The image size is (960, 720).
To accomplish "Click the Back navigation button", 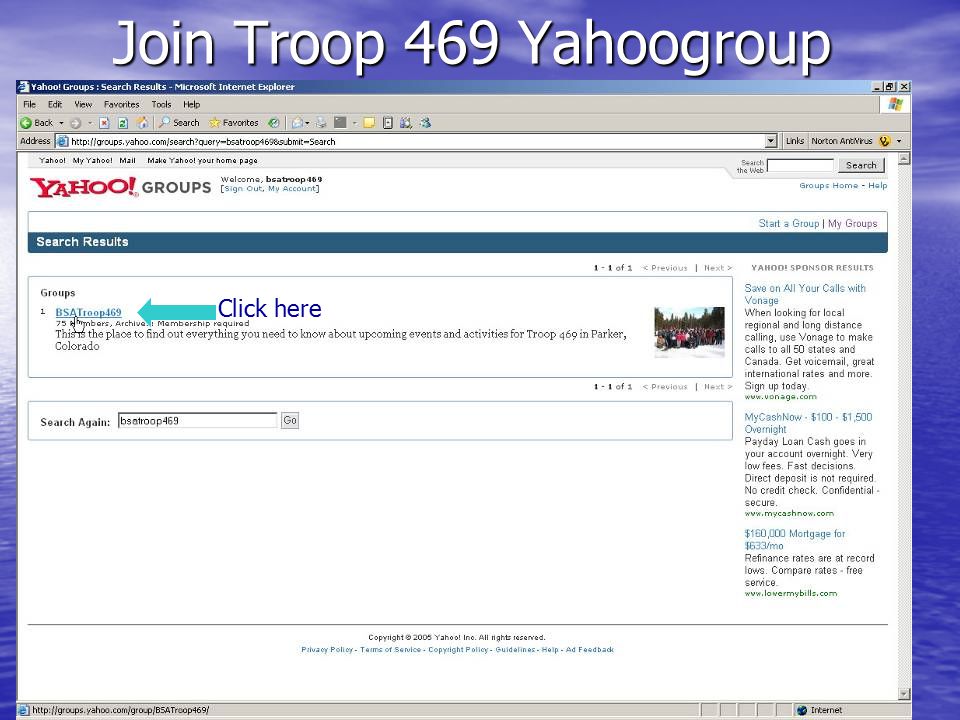I will pyautogui.click(x=37, y=123).
